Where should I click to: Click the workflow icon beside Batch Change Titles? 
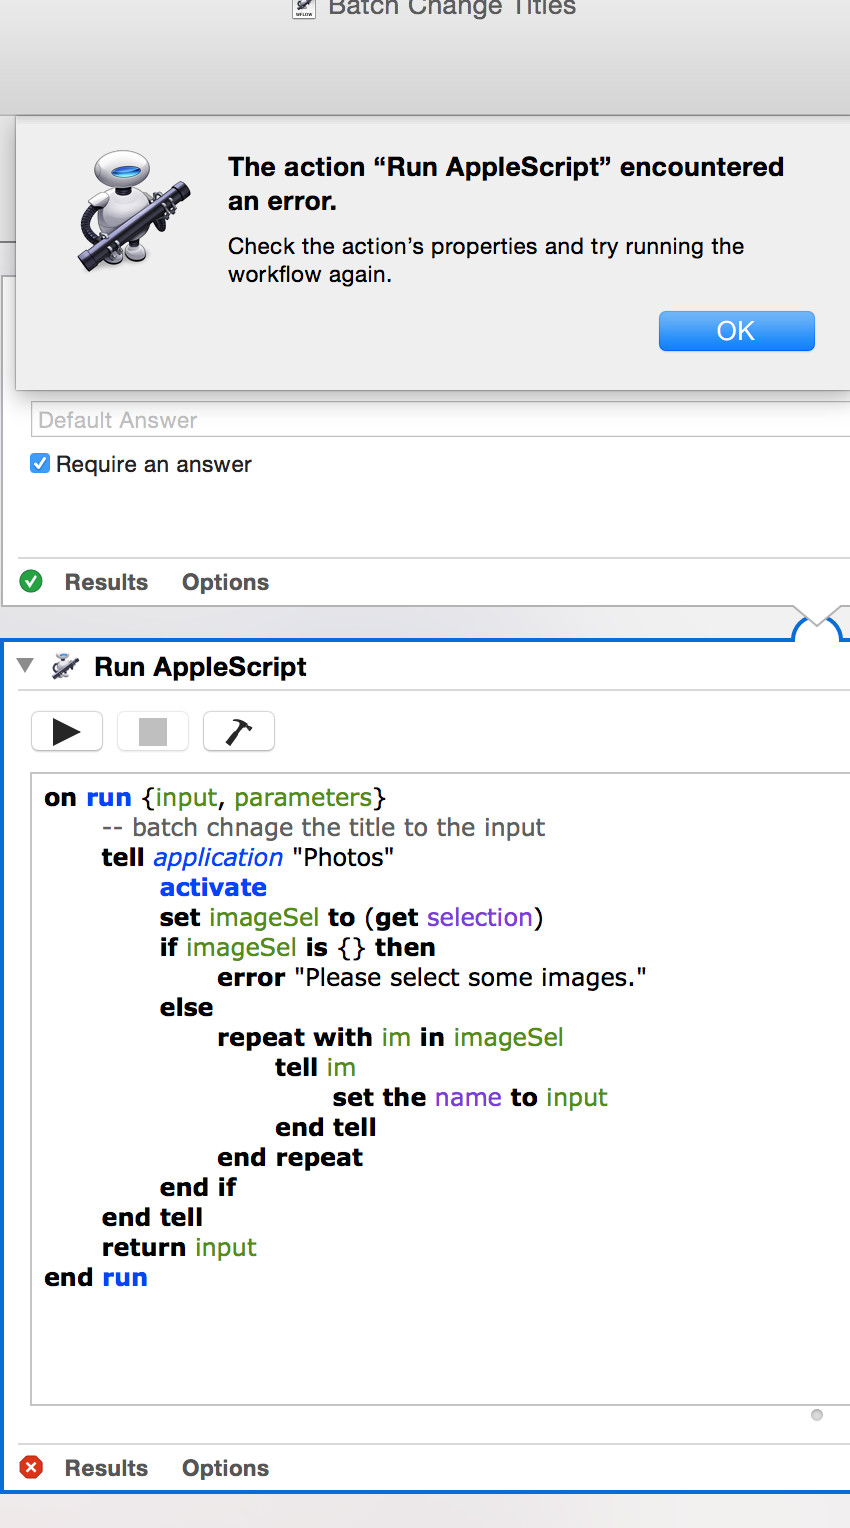(303, 10)
